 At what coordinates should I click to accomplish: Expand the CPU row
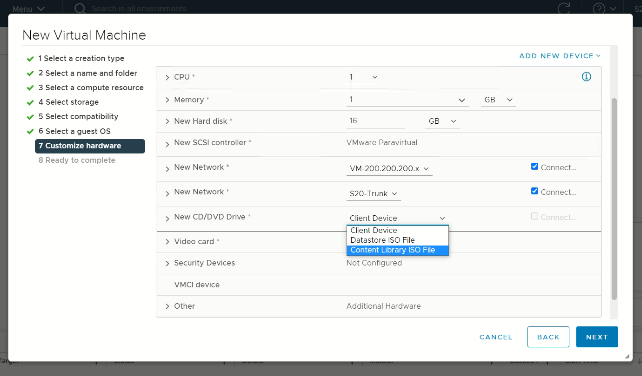(x=167, y=77)
